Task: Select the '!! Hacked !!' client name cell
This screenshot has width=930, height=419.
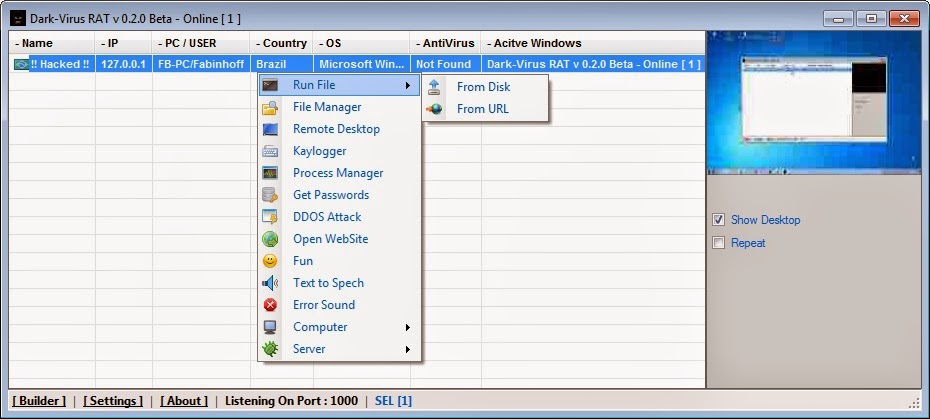Action: 59,64
